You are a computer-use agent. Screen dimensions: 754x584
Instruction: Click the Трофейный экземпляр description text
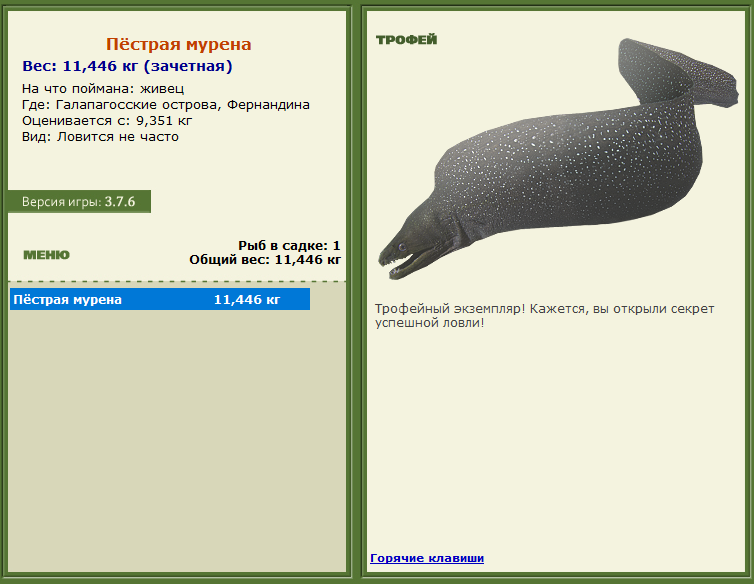pyautogui.click(x=544, y=316)
